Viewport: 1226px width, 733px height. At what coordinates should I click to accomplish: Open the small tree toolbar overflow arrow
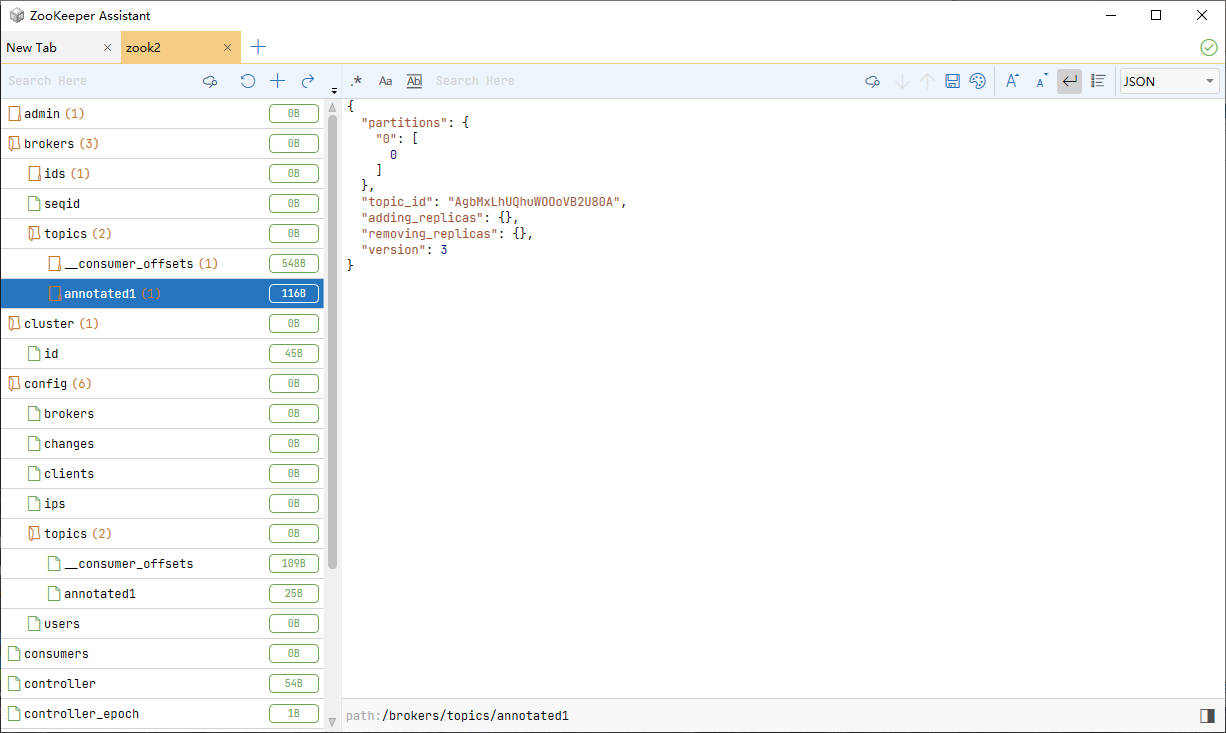(x=334, y=90)
